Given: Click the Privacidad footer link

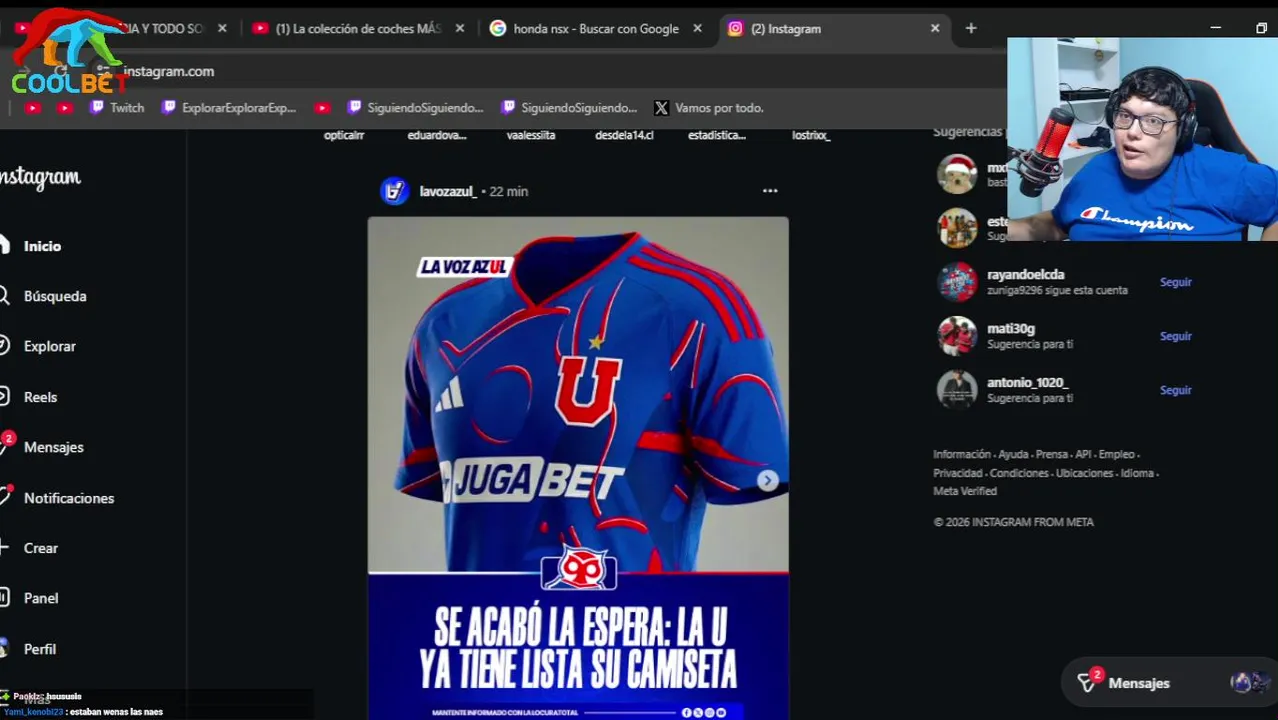Looking at the screenshot, I should [x=958, y=473].
